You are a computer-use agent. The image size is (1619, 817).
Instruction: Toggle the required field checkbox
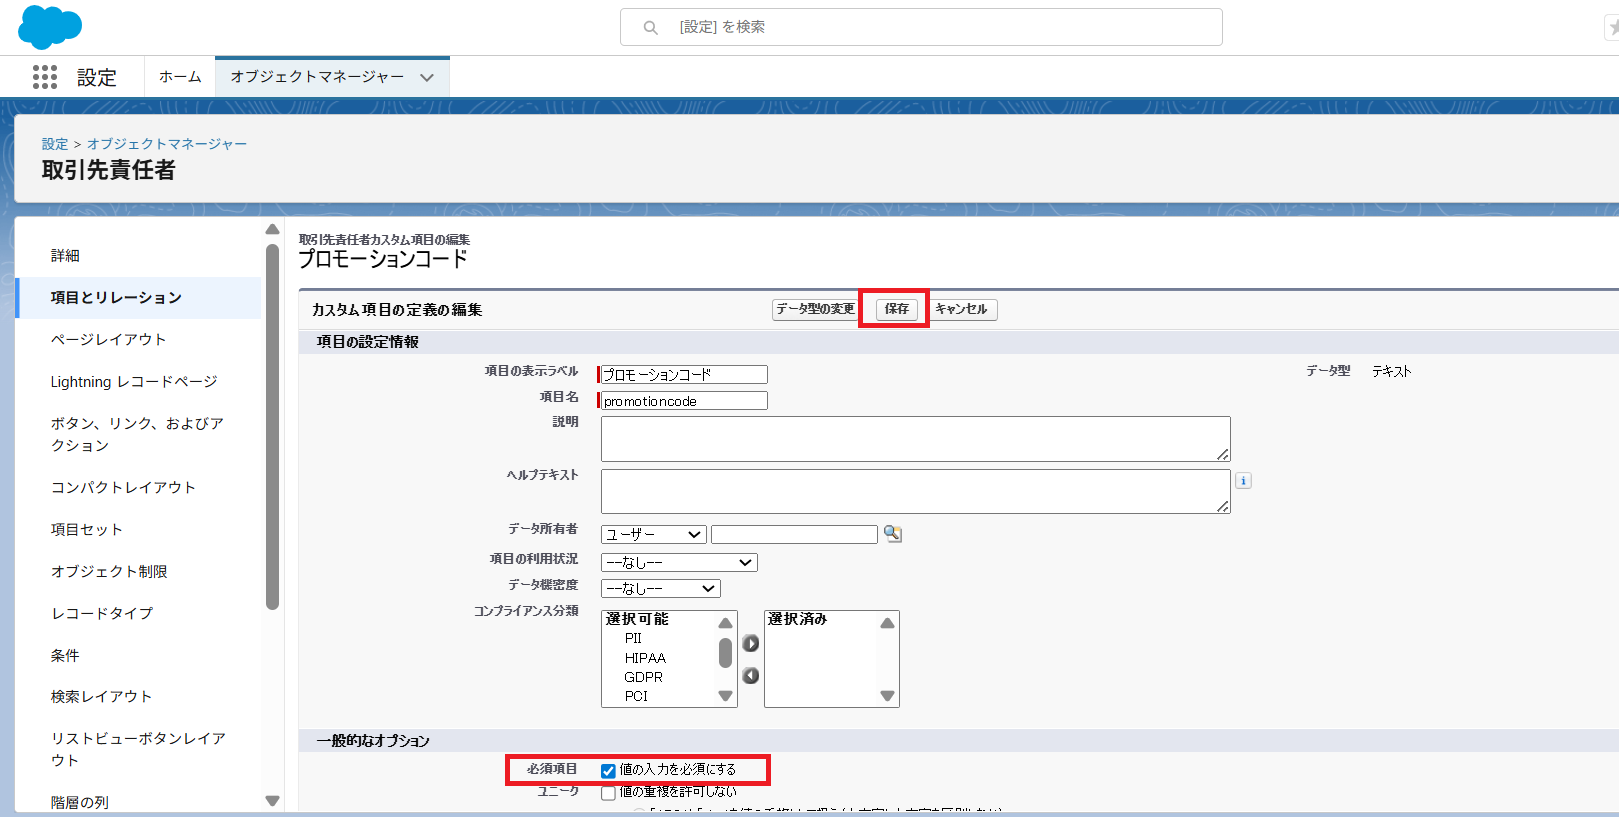[x=608, y=771]
